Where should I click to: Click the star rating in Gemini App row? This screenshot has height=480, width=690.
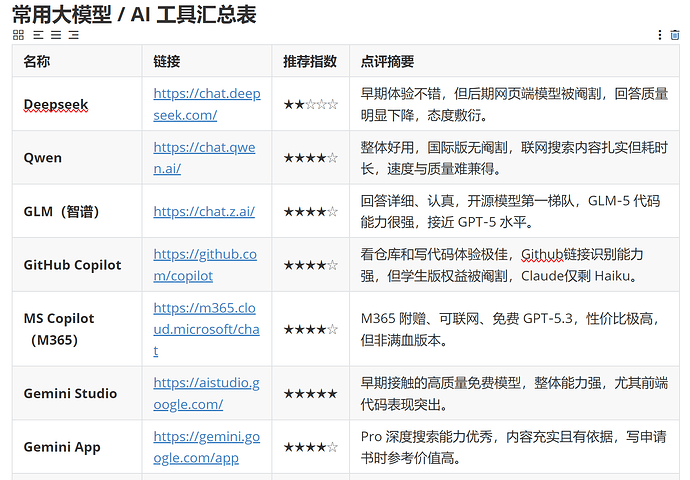pos(311,447)
